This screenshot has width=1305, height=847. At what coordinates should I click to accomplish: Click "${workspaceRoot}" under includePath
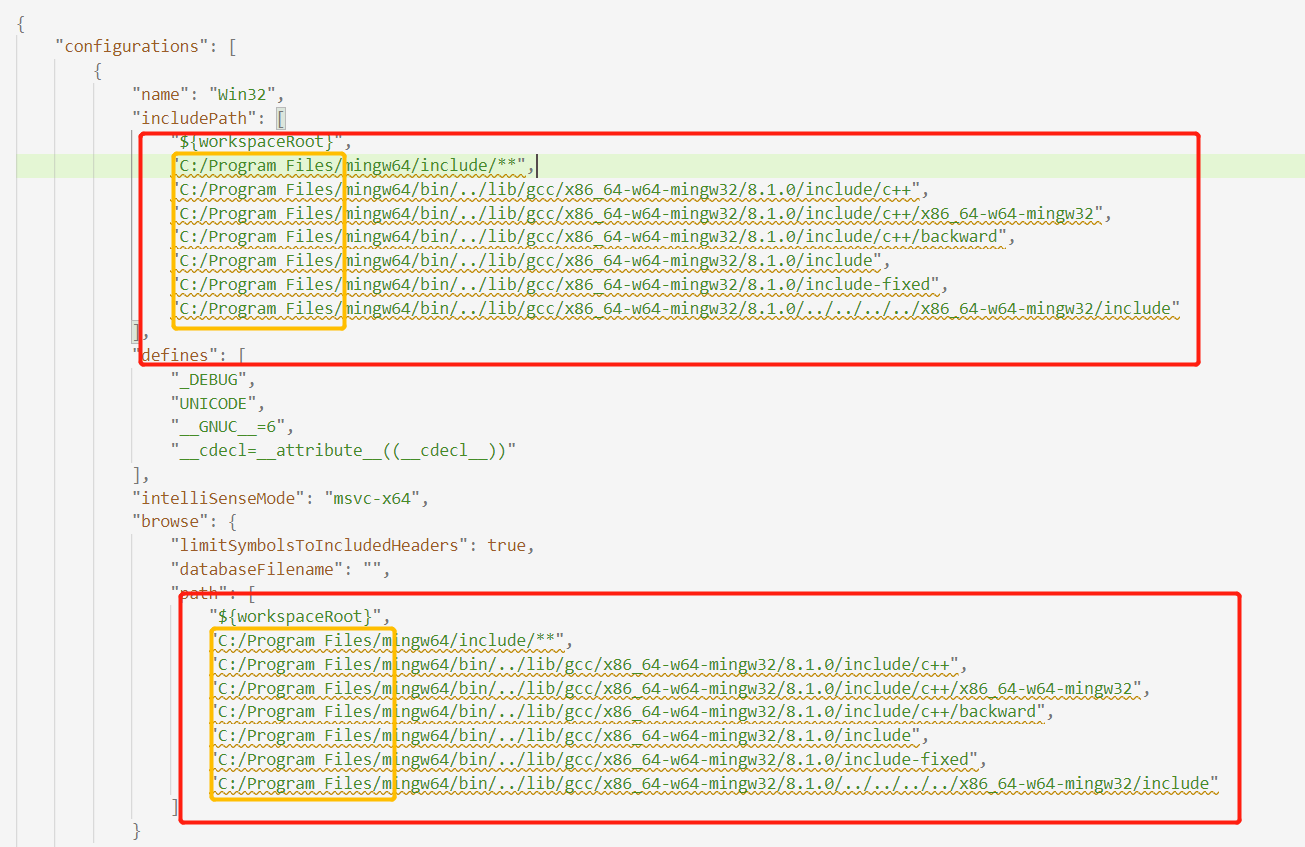pyautogui.click(x=256, y=141)
